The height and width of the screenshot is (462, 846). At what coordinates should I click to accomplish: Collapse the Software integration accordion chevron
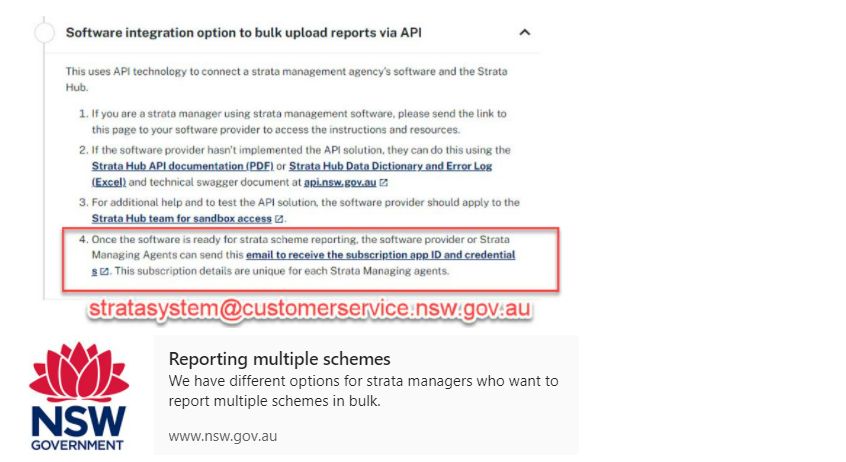(524, 32)
